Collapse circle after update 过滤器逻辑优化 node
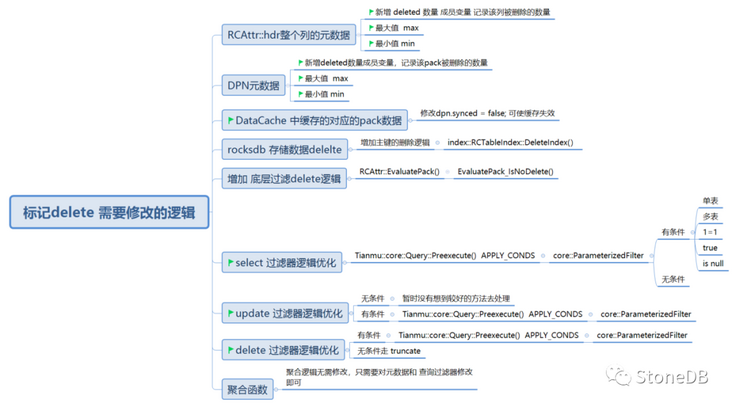The width and height of the screenshot is (732, 407). coord(351,313)
